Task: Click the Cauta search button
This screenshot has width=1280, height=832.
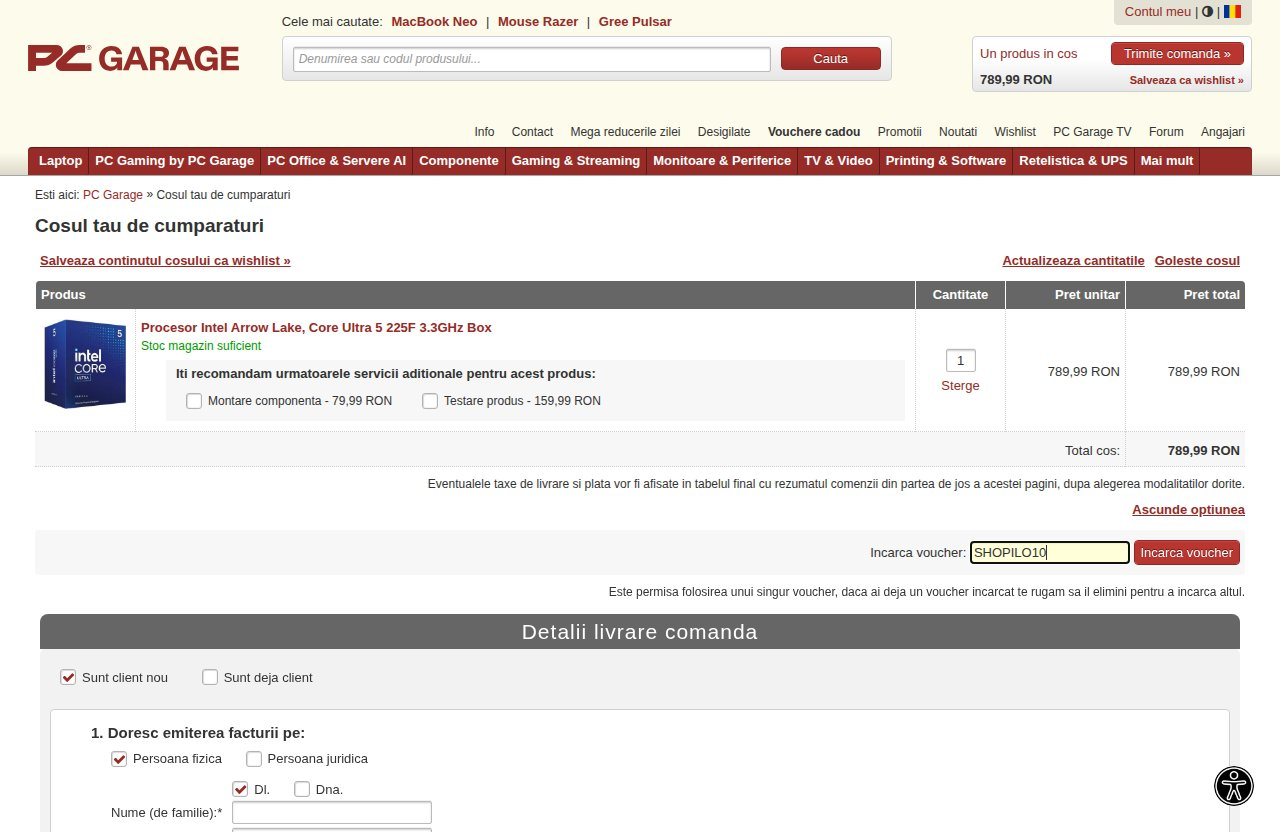Action: coord(831,59)
